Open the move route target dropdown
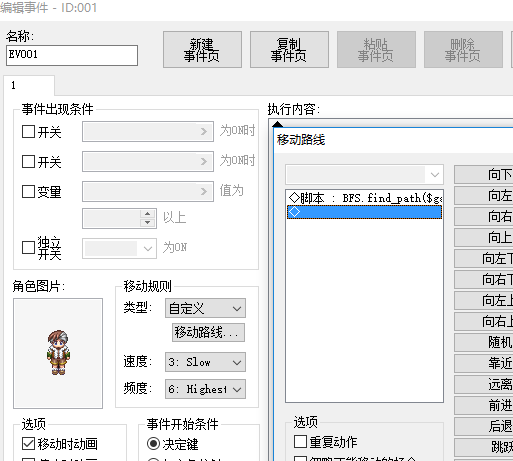Viewport: 513px width, 461px height. point(364,174)
